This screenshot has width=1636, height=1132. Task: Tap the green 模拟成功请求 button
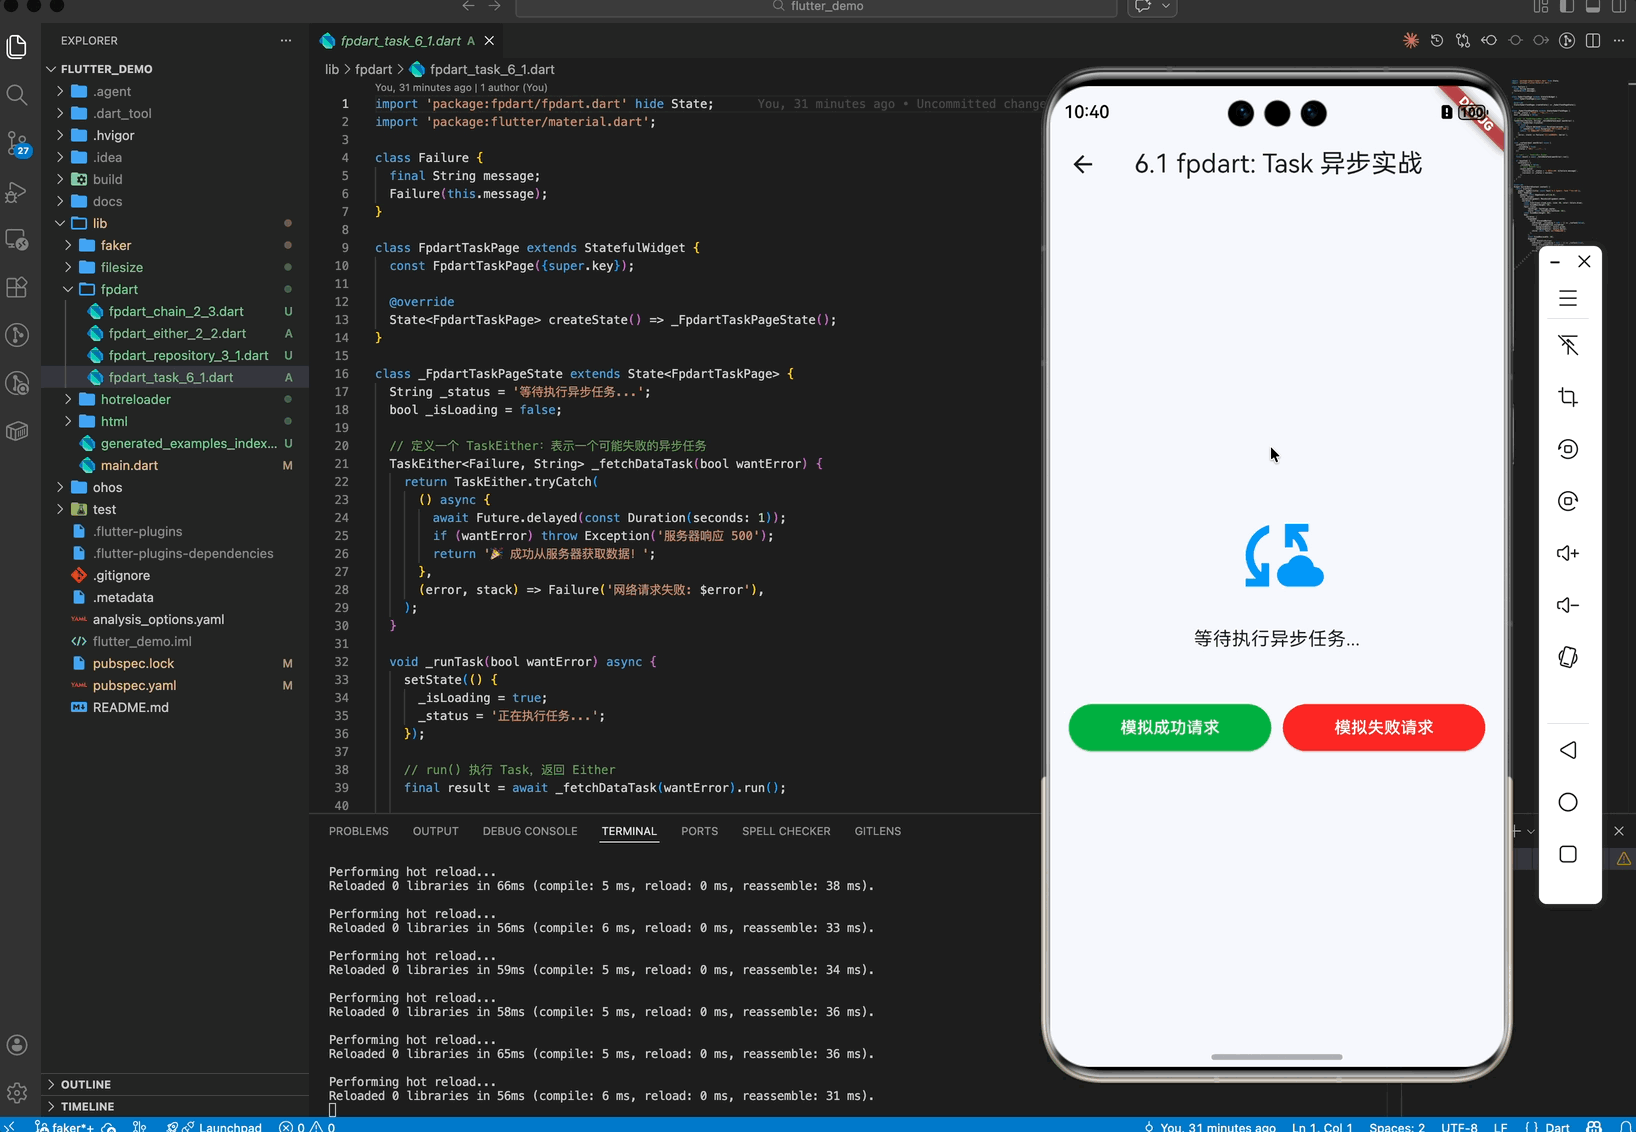pyautogui.click(x=1170, y=727)
